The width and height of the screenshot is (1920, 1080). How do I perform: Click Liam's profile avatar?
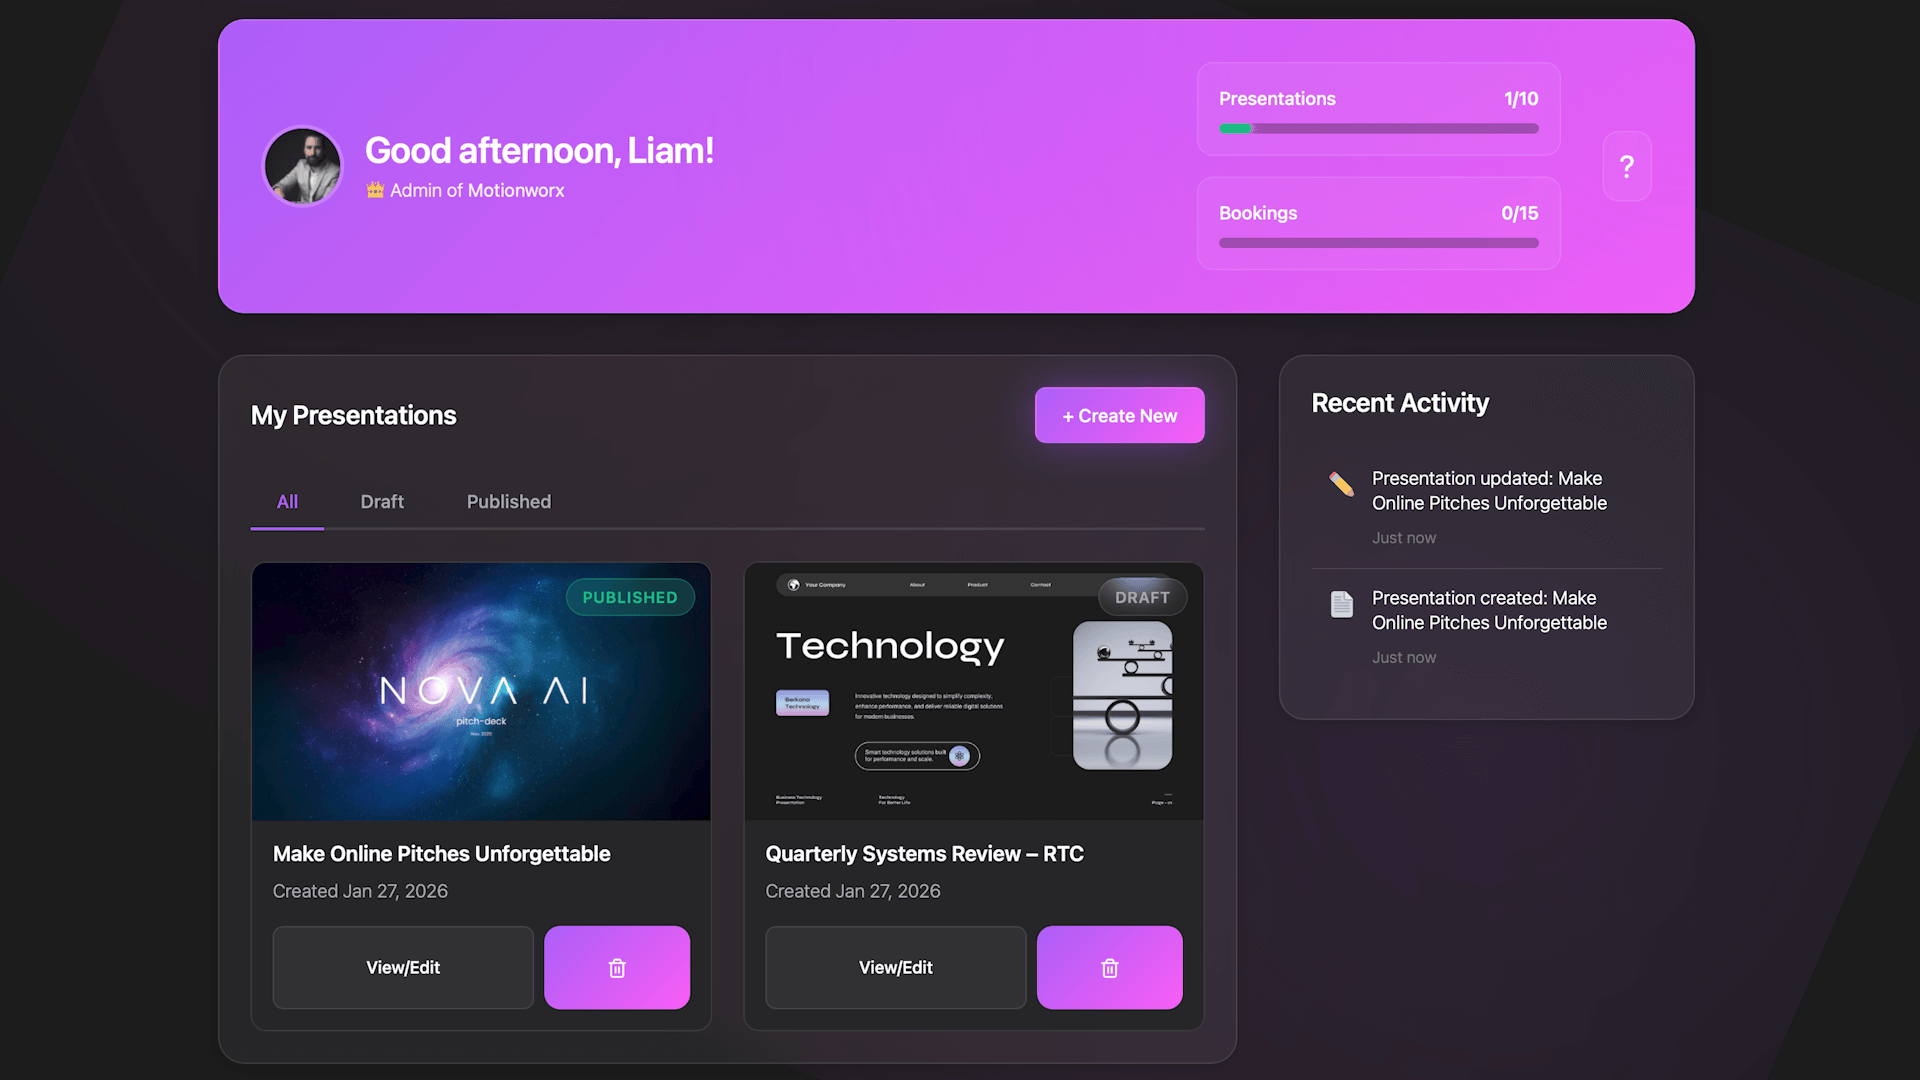click(302, 166)
